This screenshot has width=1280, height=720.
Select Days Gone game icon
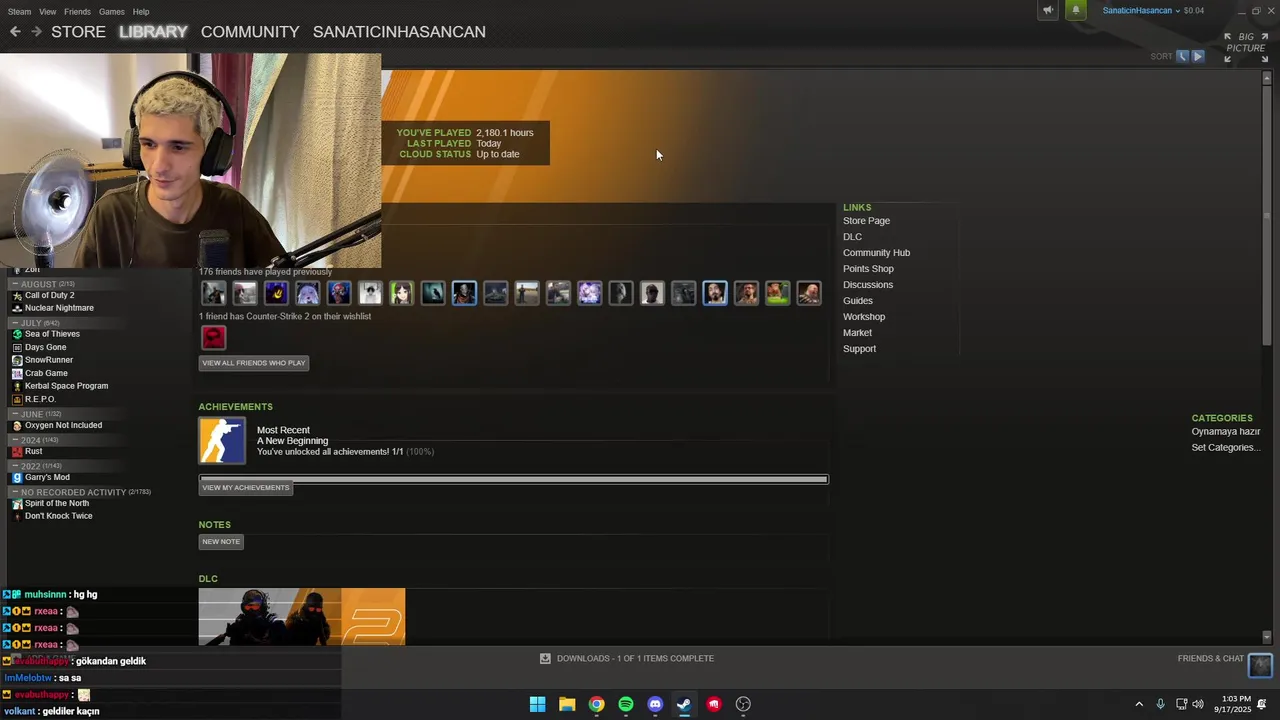(17, 347)
